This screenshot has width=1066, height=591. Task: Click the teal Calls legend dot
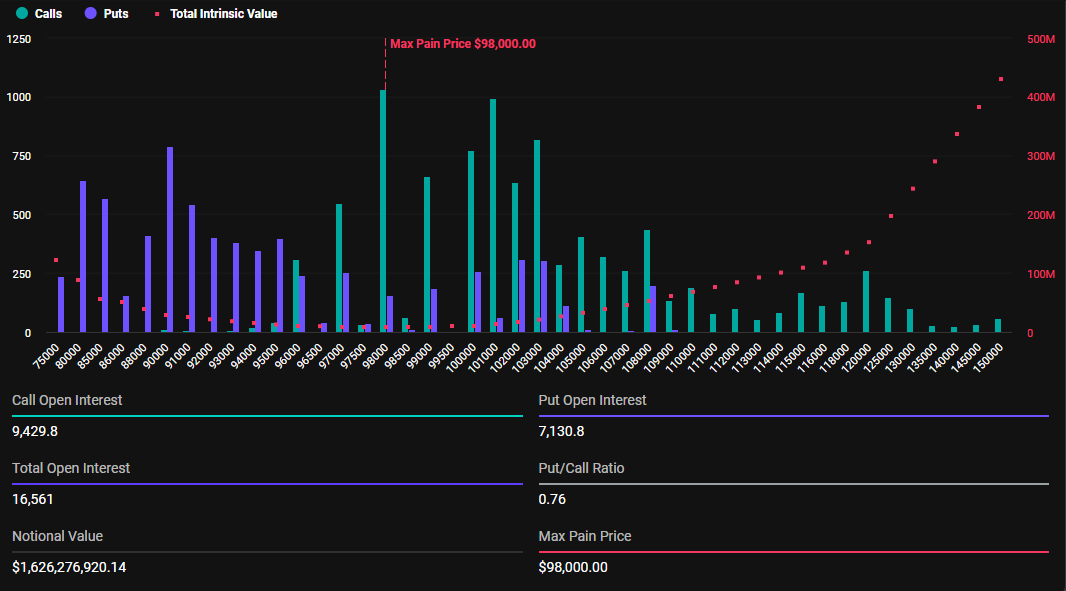(21, 14)
